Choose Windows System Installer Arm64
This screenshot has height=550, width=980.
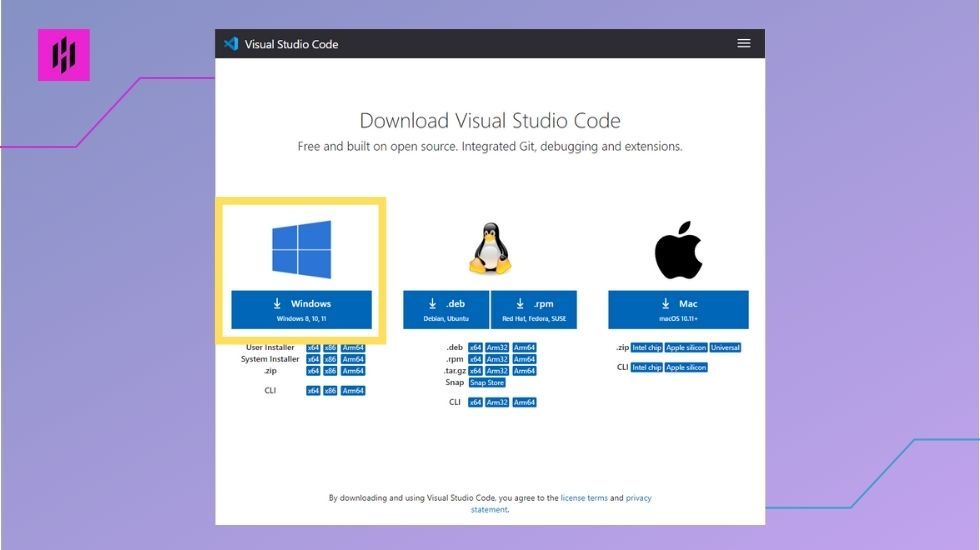point(353,359)
